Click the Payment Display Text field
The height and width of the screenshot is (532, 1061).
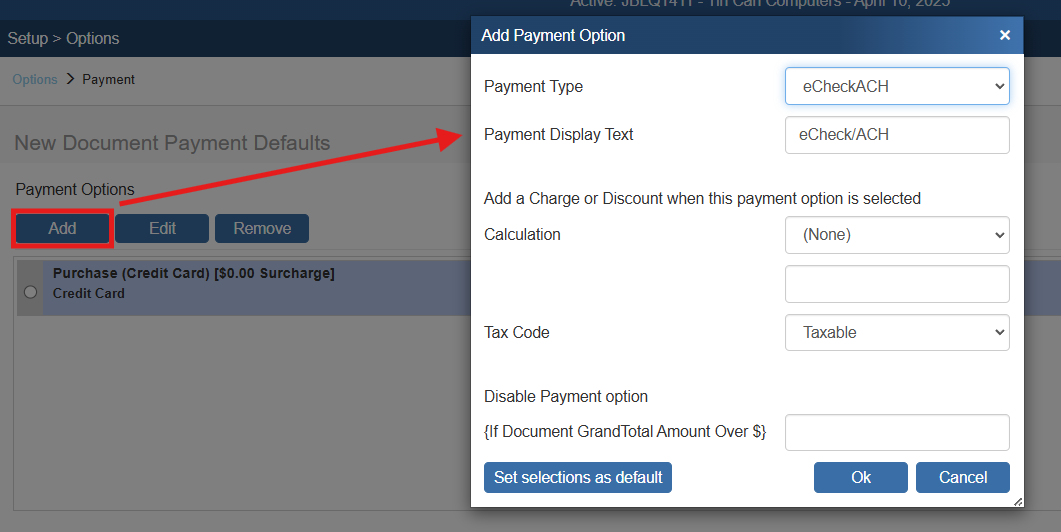coord(897,135)
